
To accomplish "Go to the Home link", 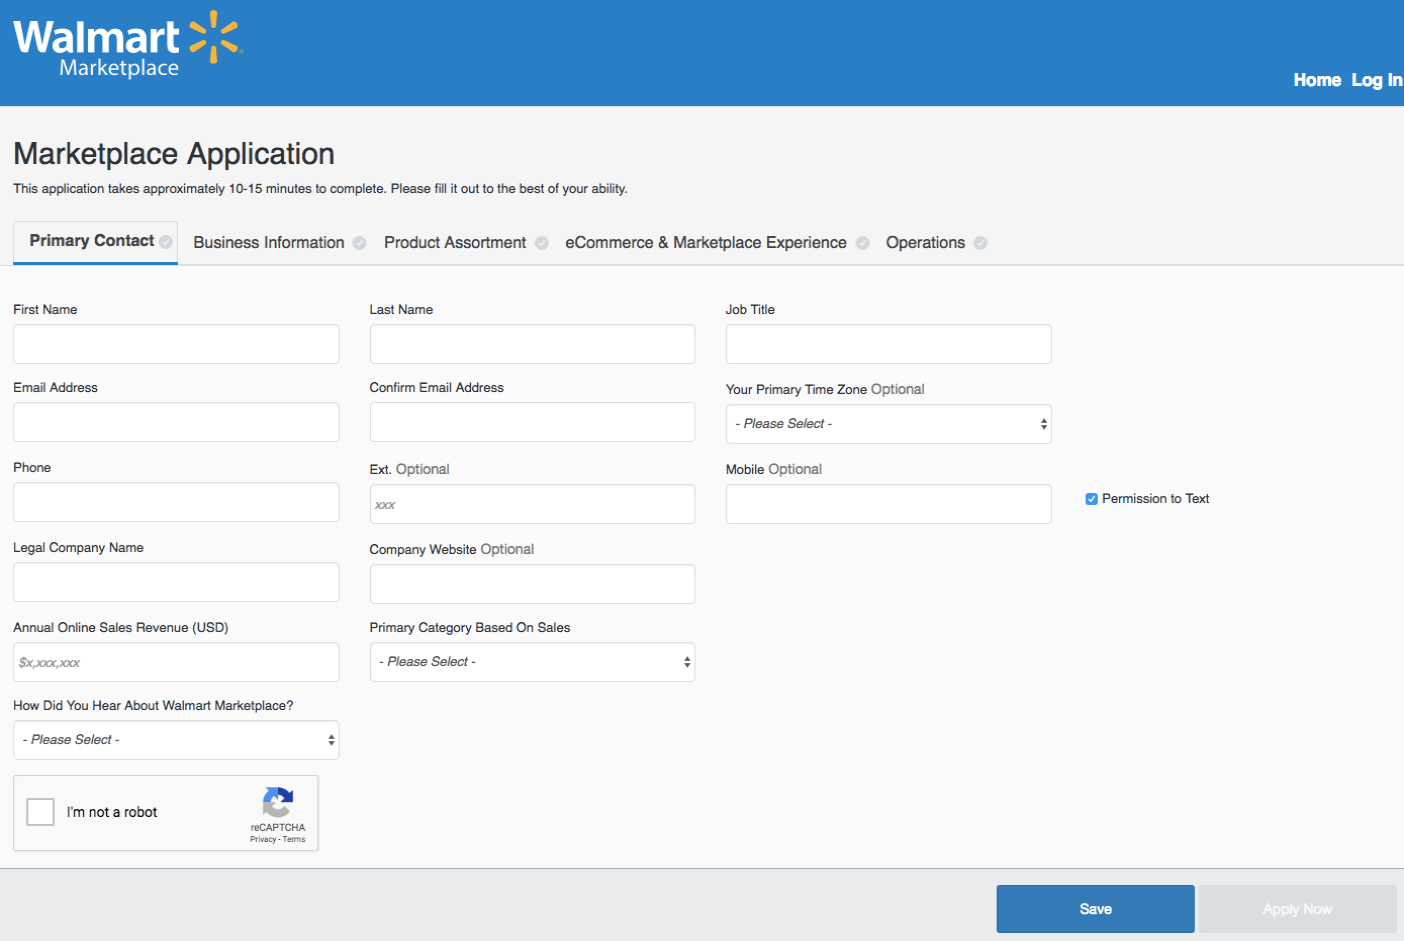I will coord(1317,80).
